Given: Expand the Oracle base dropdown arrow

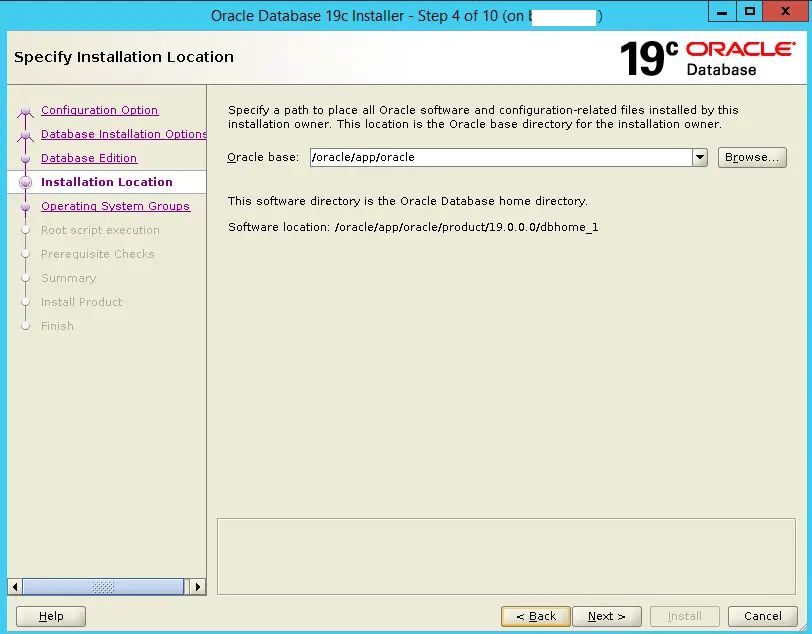Looking at the screenshot, I should pos(700,157).
